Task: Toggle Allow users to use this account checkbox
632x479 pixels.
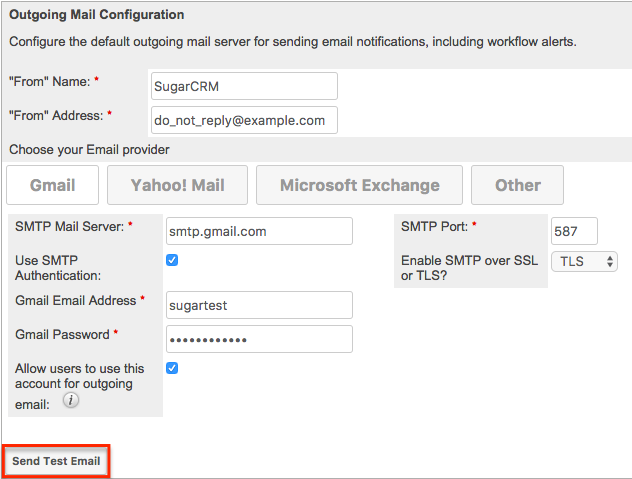Action: pos(172,368)
